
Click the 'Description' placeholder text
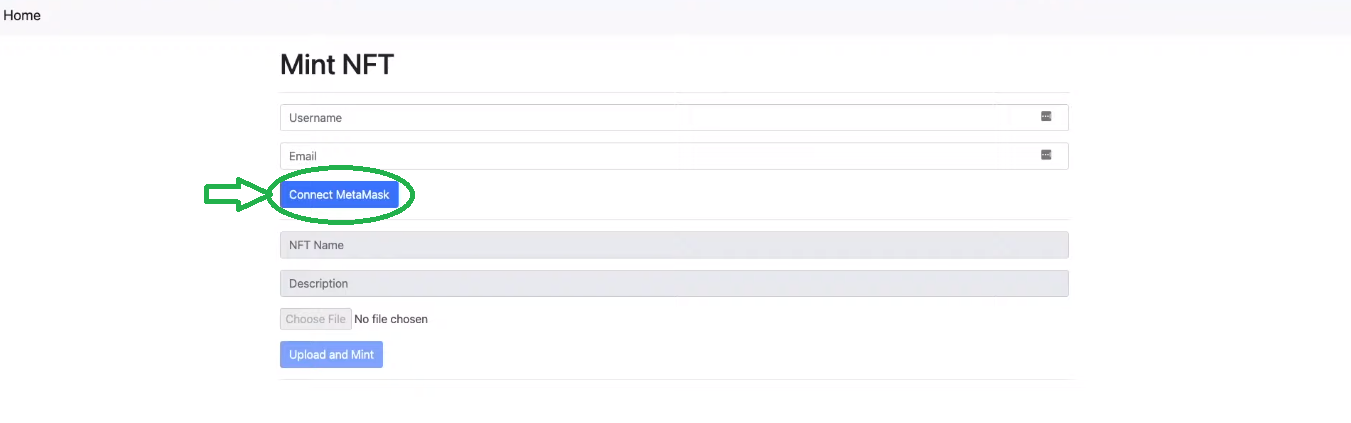[x=319, y=284]
